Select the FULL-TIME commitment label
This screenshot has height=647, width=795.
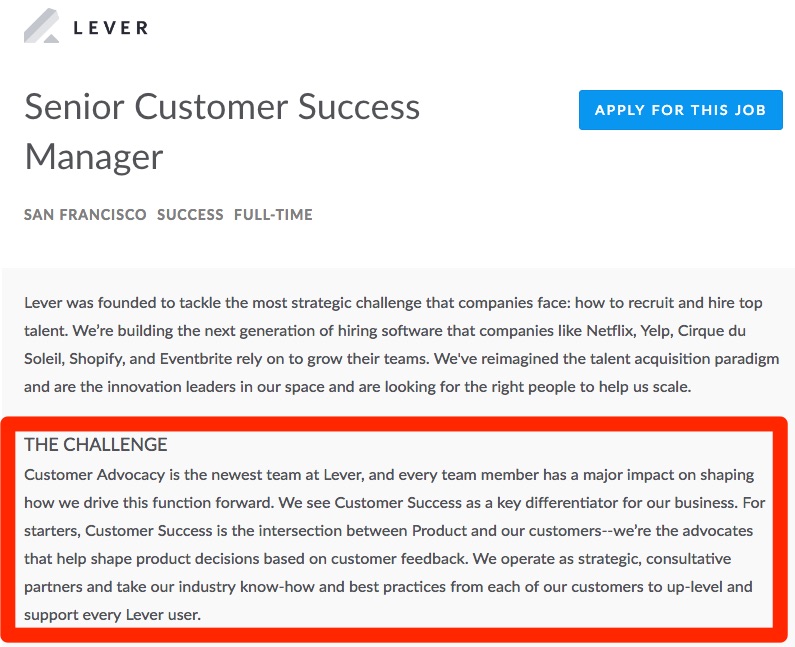[x=273, y=214]
